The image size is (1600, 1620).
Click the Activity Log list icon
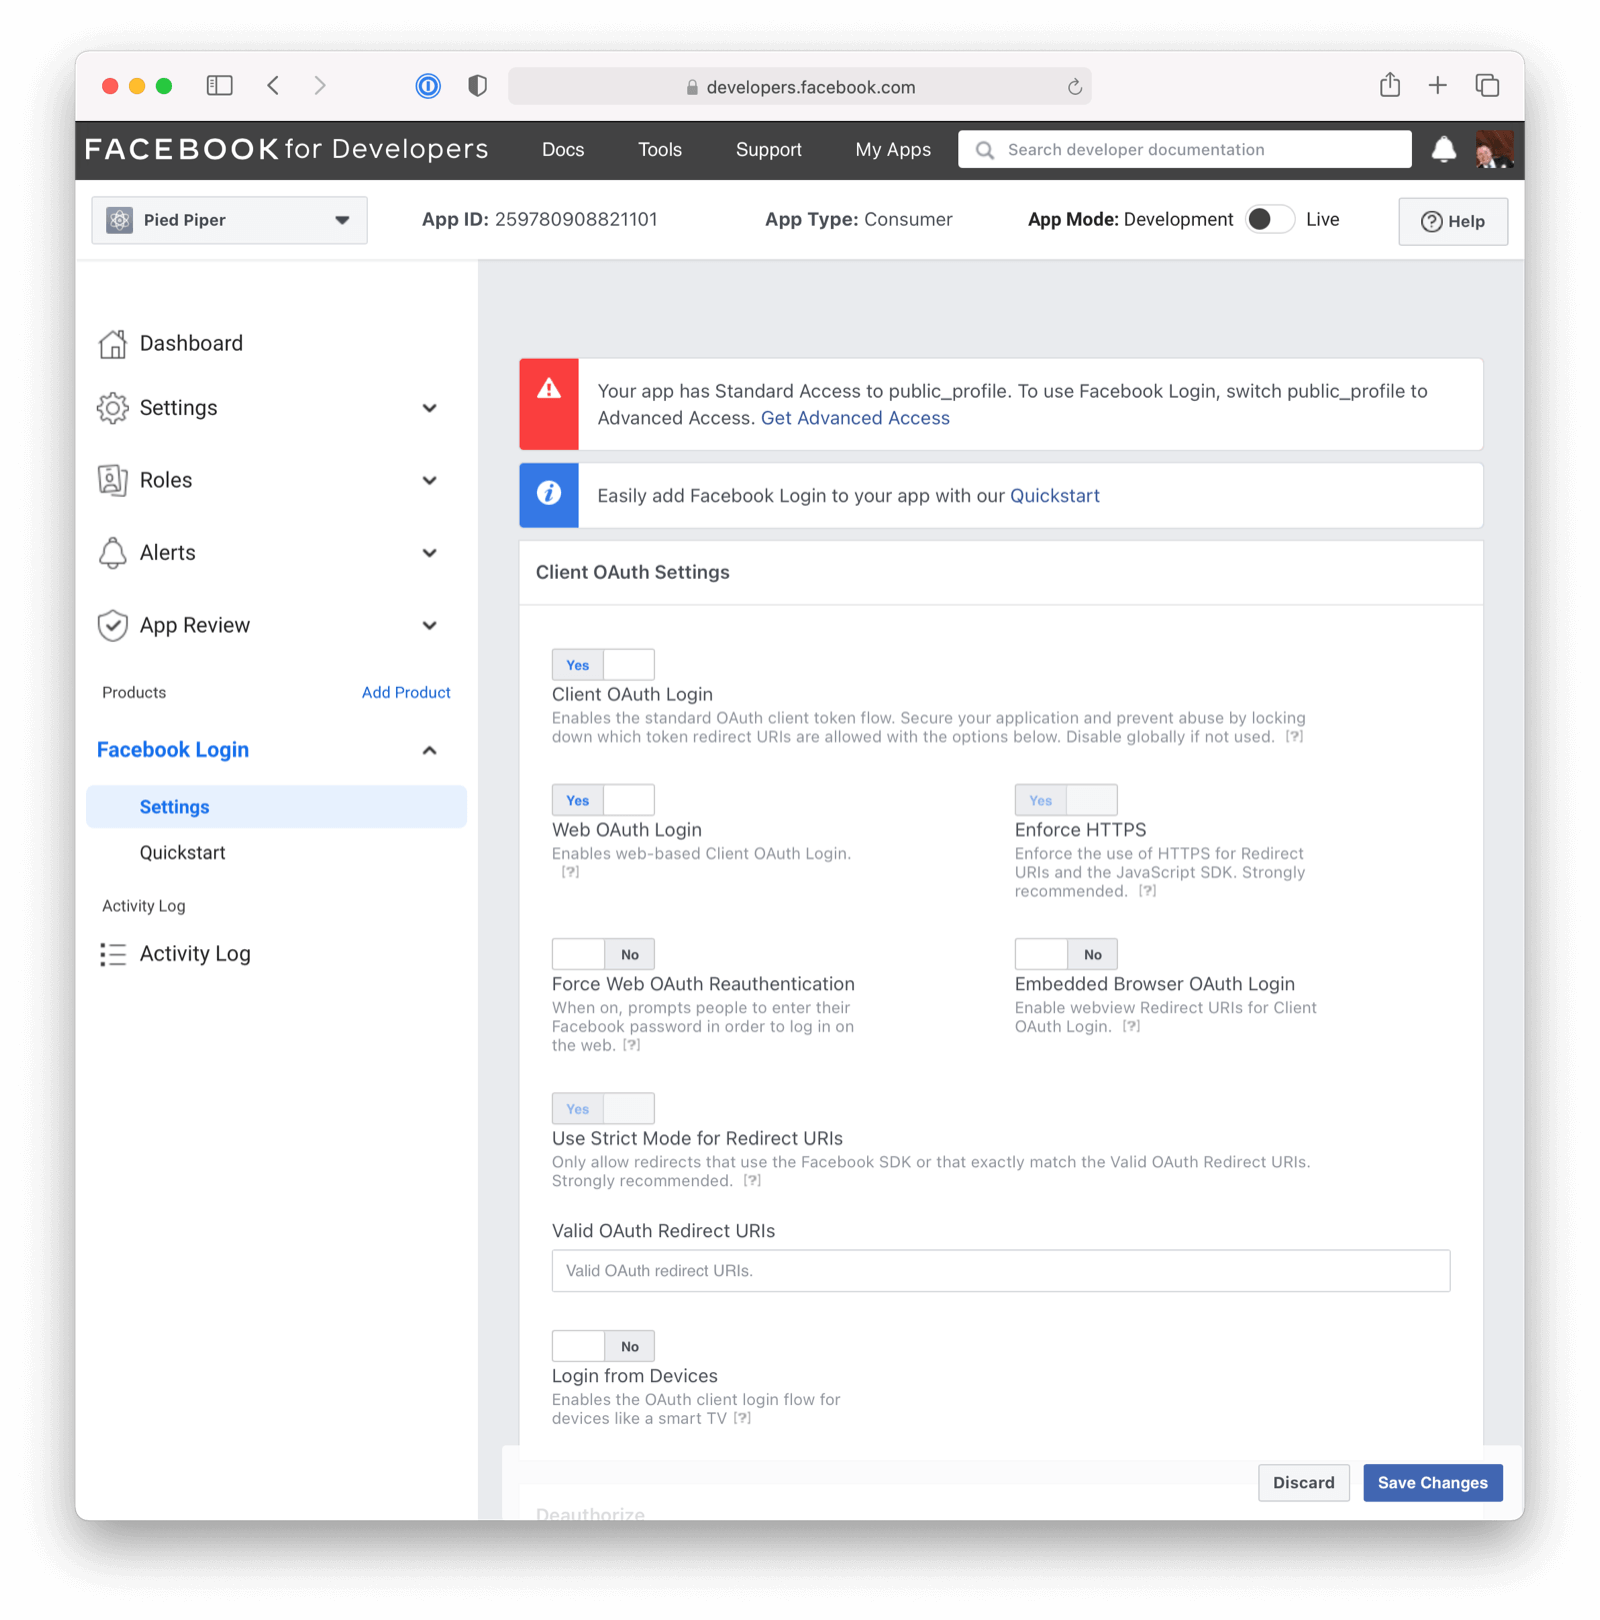click(x=113, y=954)
